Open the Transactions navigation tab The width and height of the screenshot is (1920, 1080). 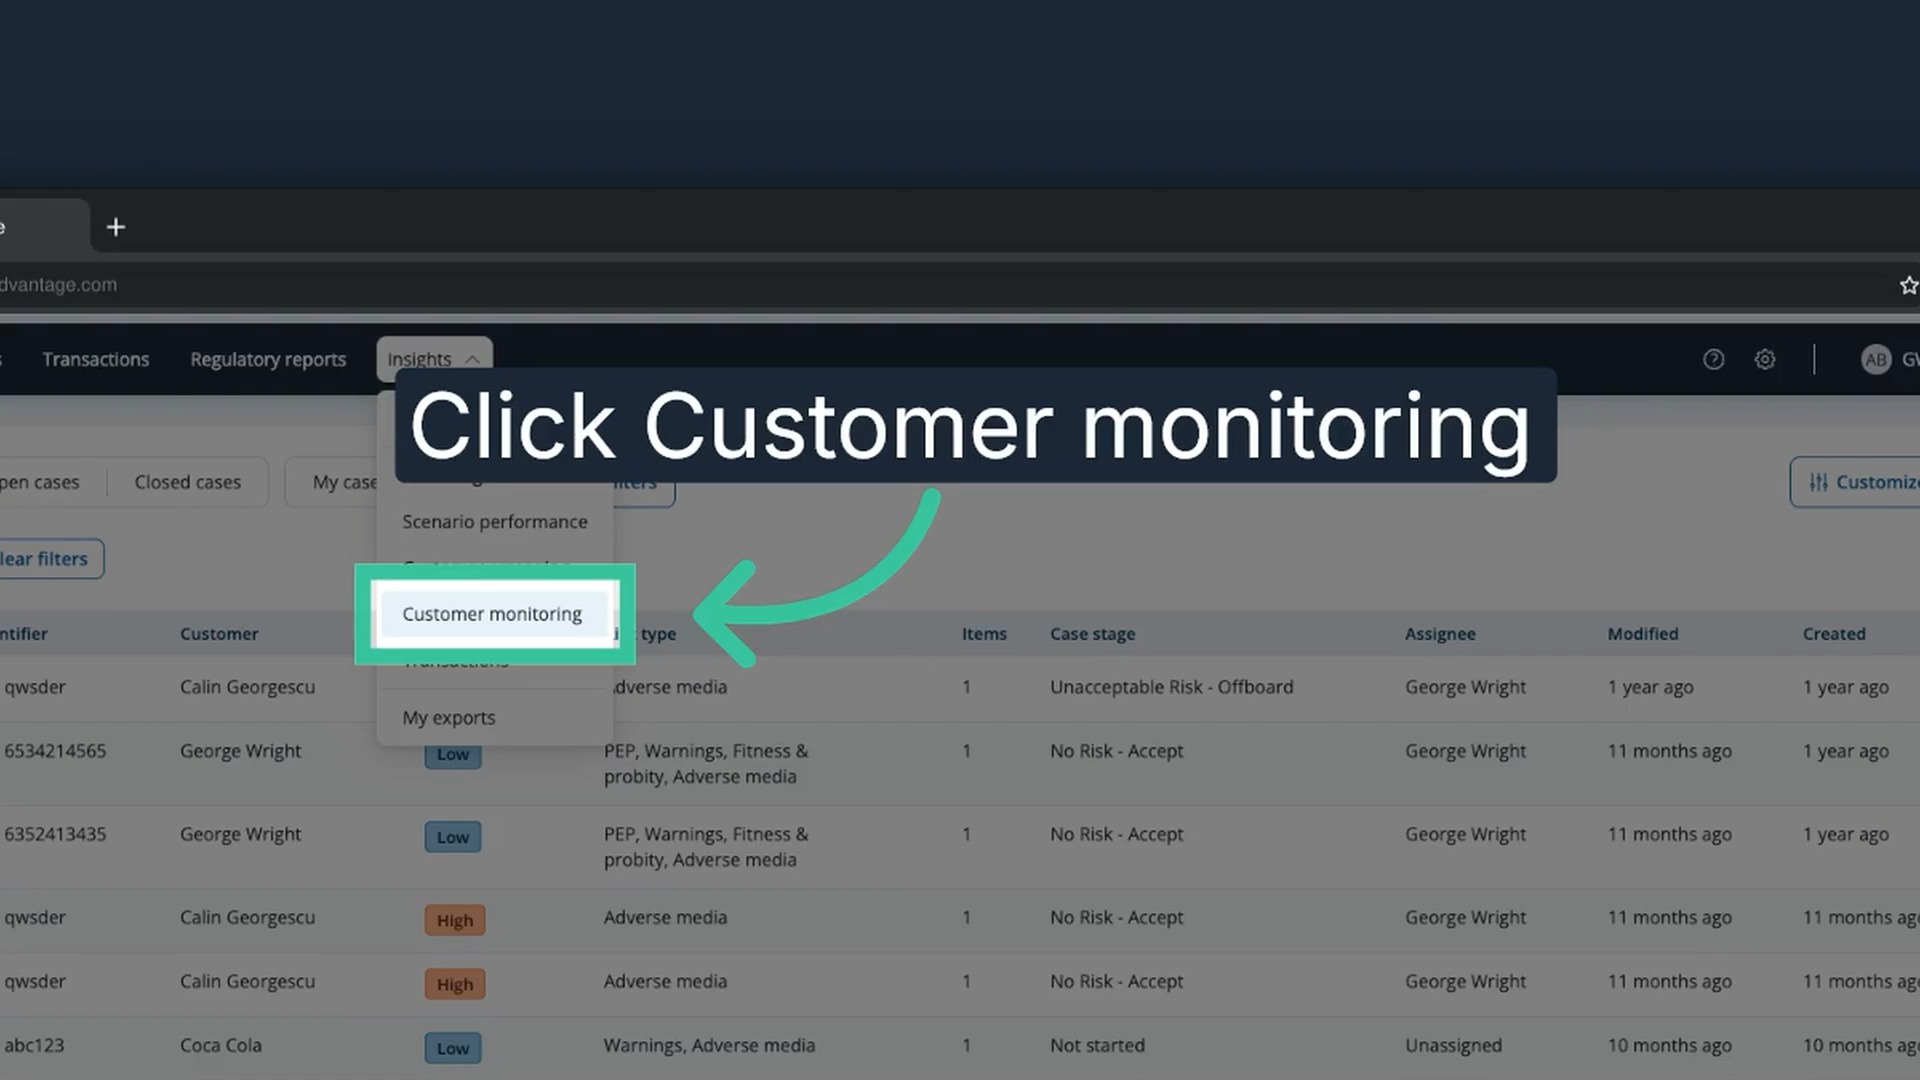click(x=96, y=359)
